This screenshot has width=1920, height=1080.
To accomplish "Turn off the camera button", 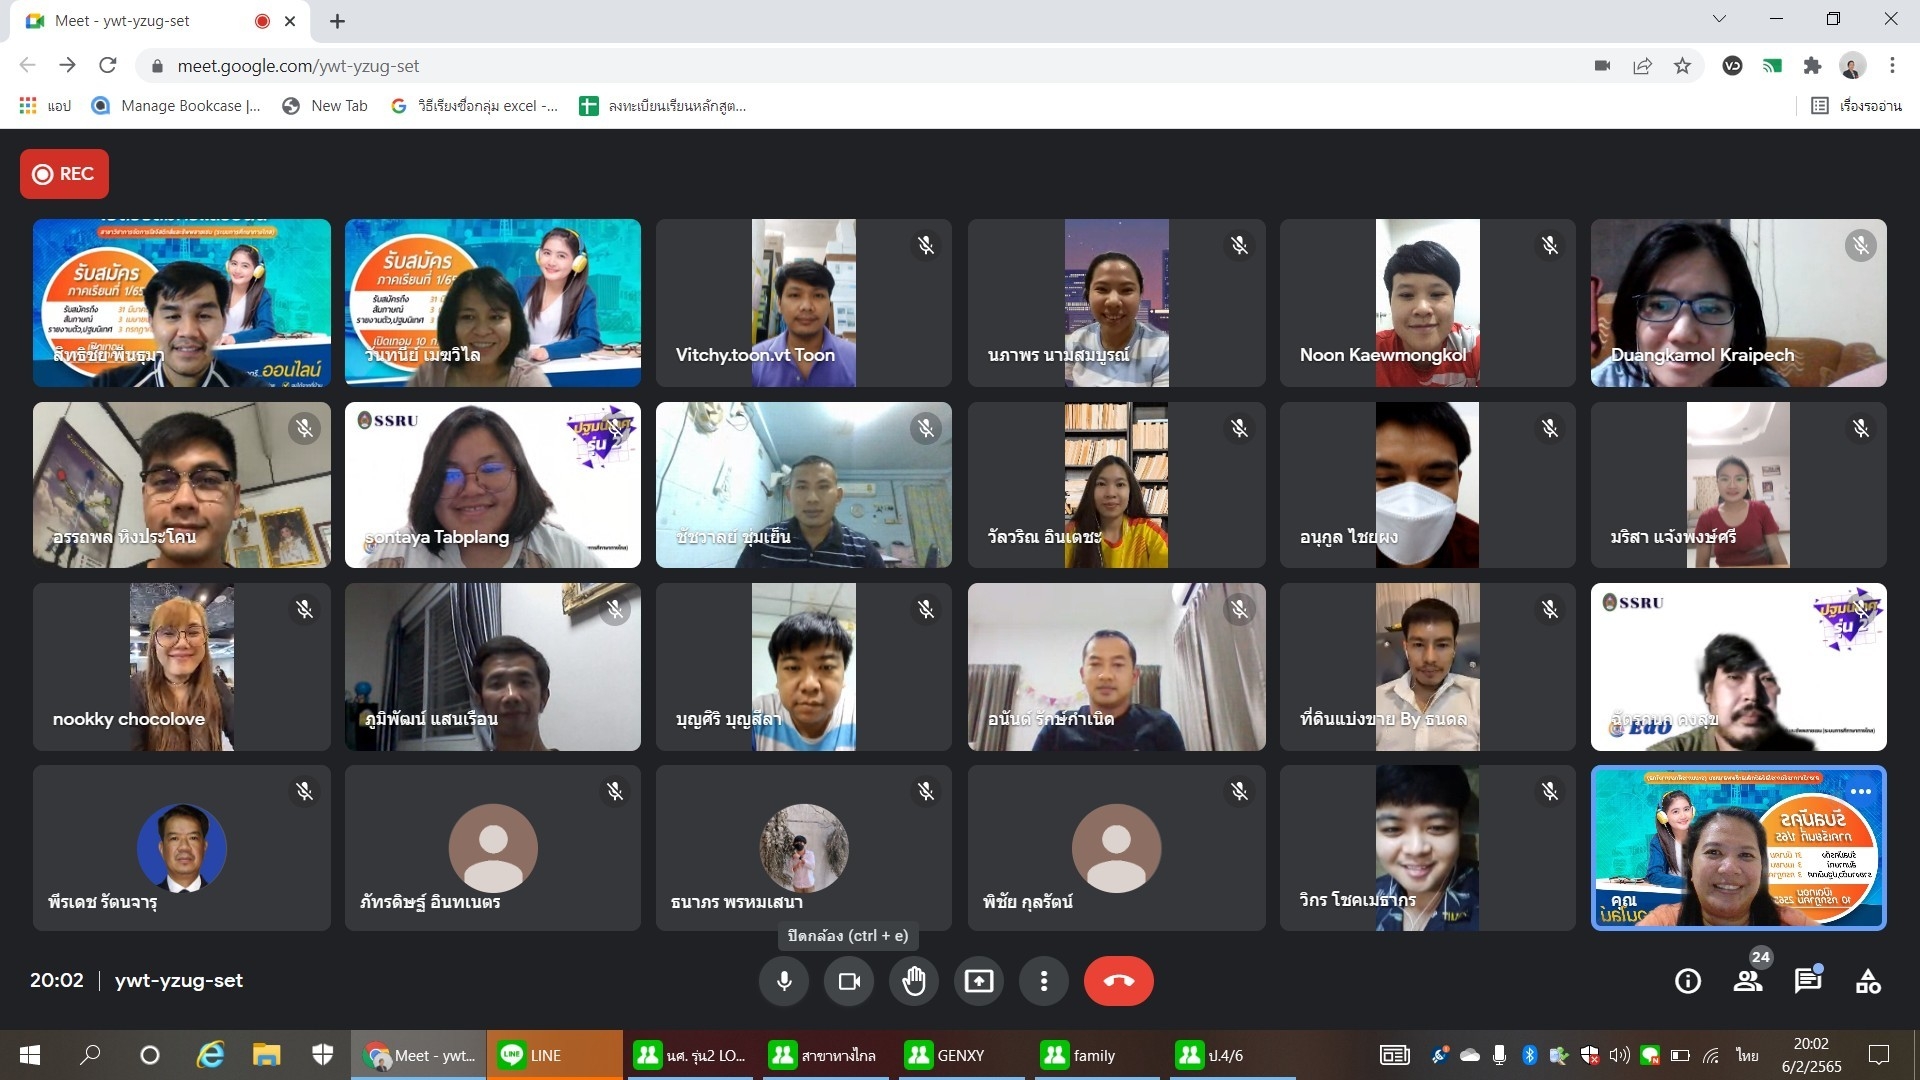I will 849,981.
